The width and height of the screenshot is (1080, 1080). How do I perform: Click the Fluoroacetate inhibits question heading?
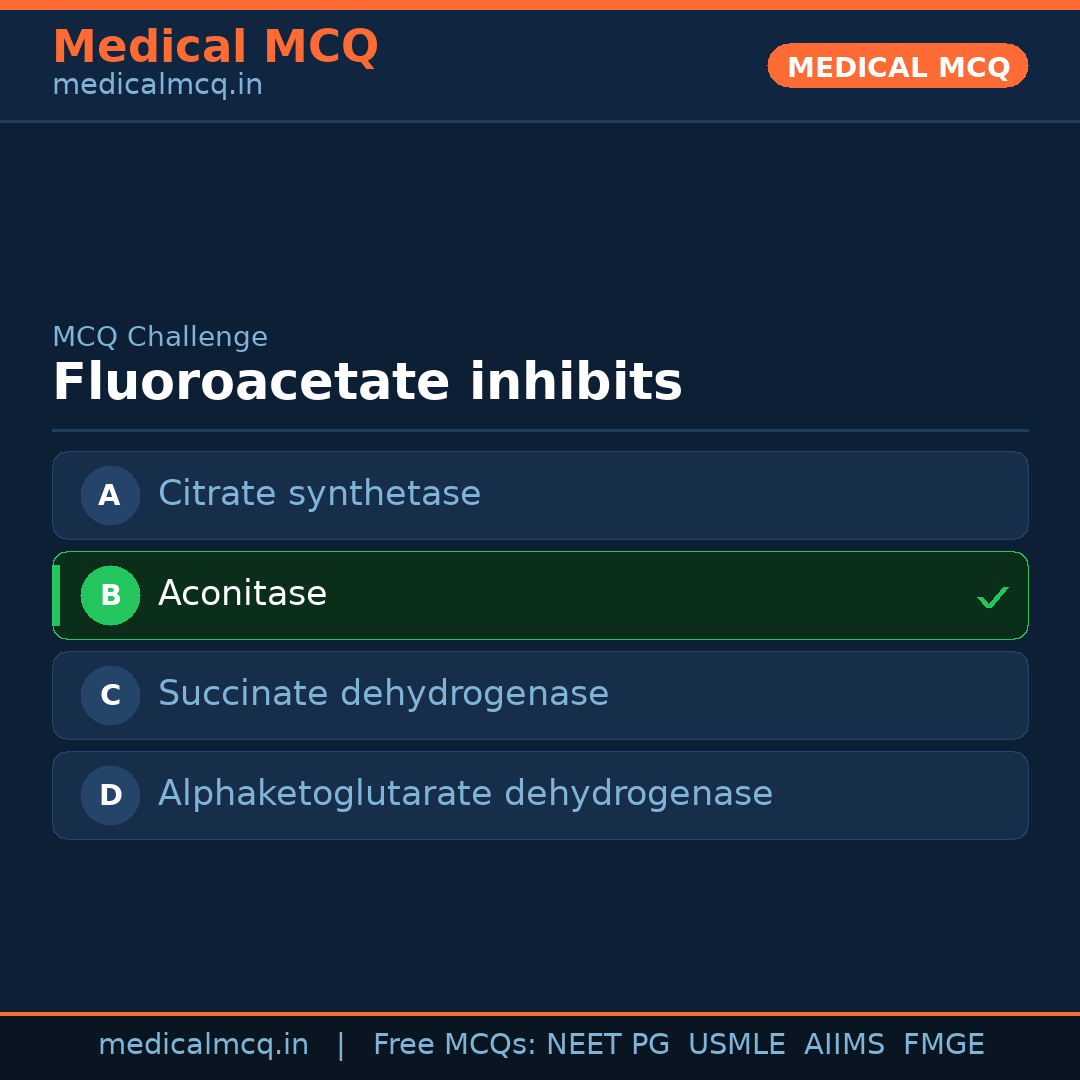pyautogui.click(x=367, y=383)
